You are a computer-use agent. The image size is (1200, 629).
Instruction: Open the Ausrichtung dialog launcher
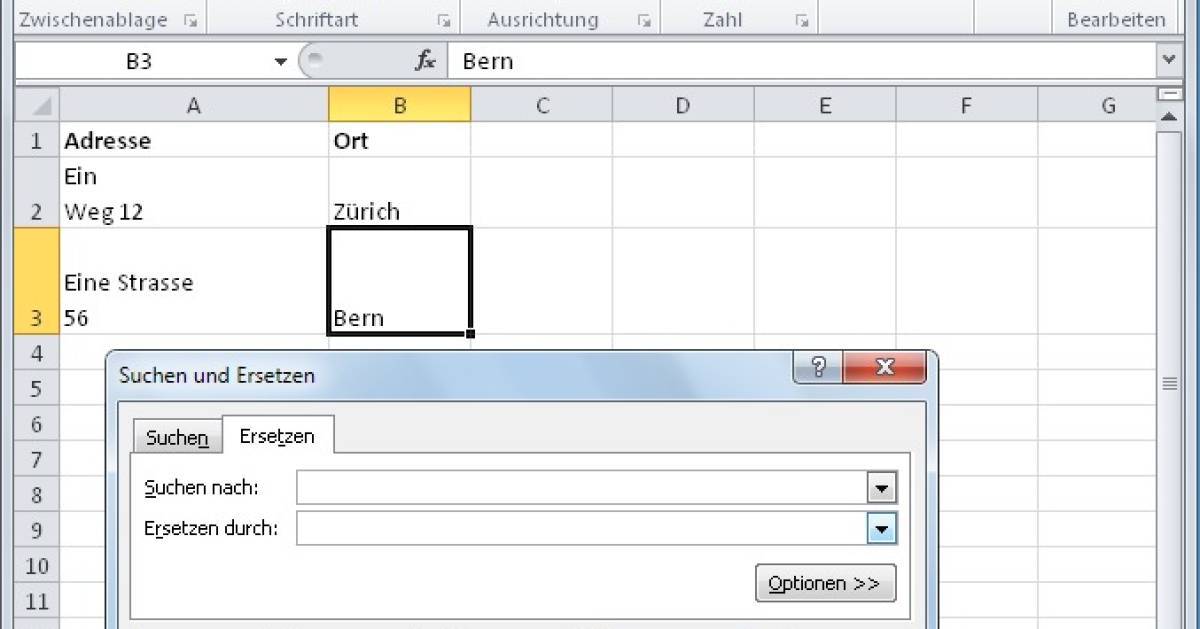point(645,20)
